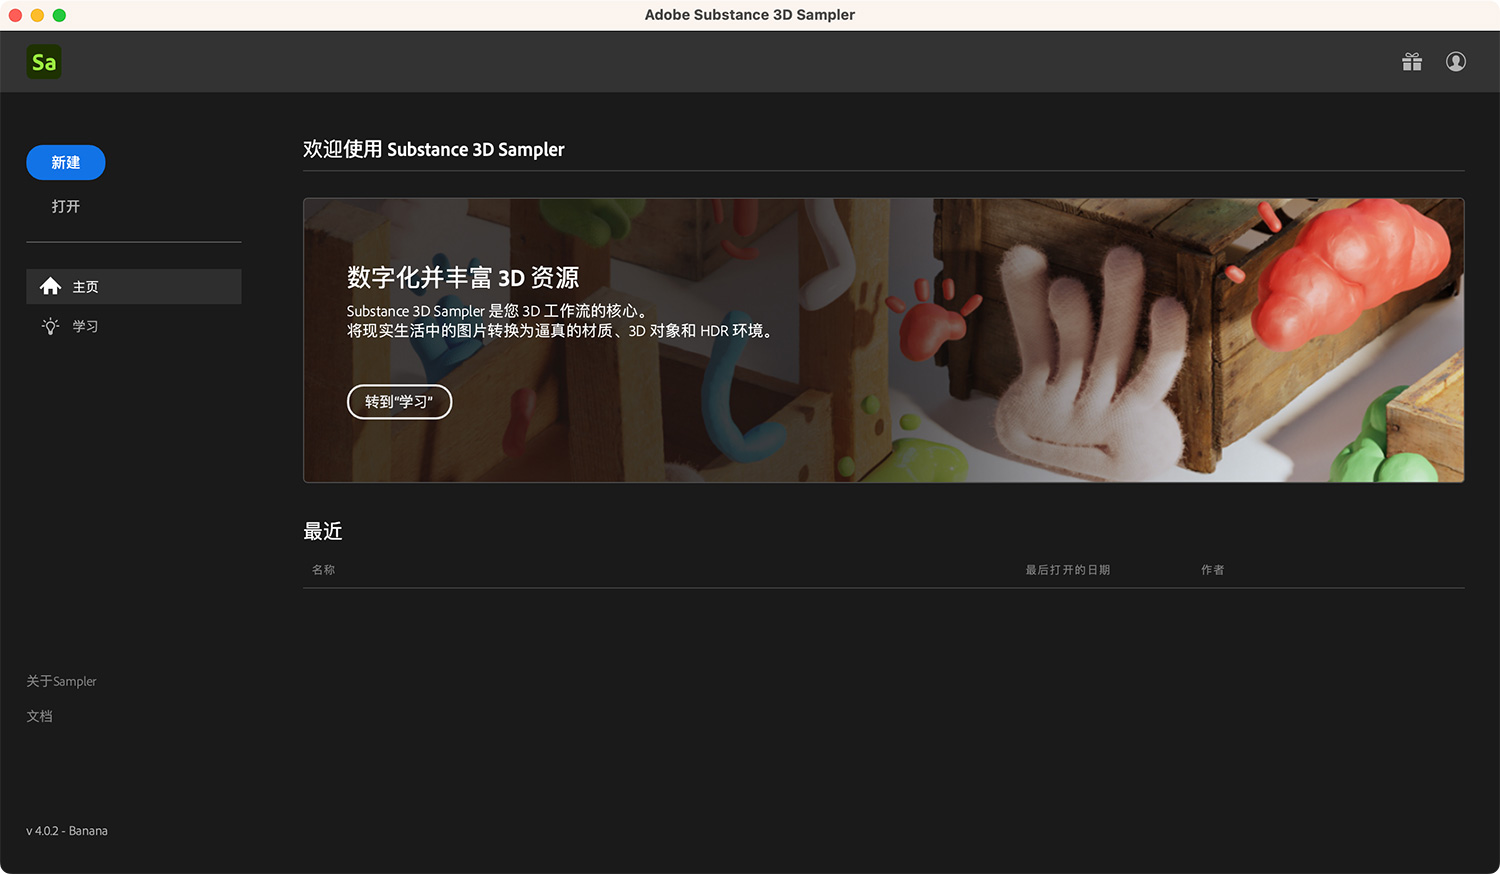Close the window with red button
1500x874 pixels.
15,15
